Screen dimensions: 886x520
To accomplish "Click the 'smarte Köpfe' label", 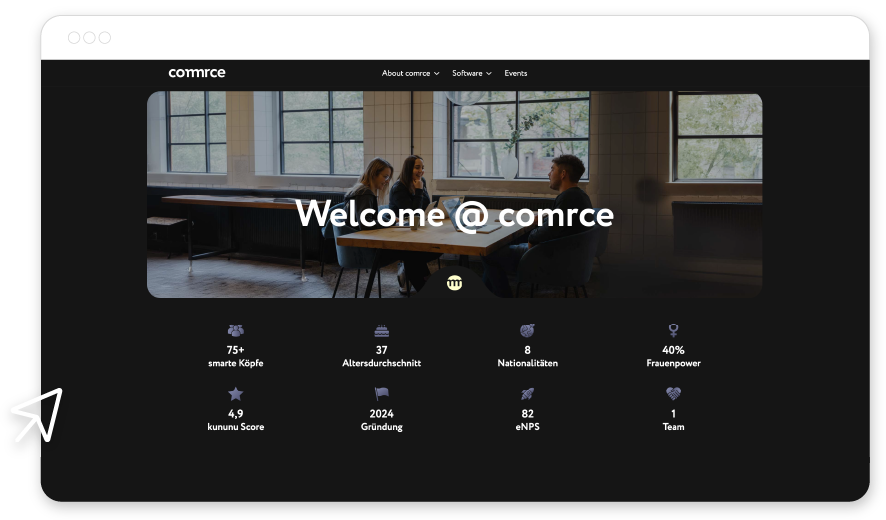I will pyautogui.click(x=236, y=363).
